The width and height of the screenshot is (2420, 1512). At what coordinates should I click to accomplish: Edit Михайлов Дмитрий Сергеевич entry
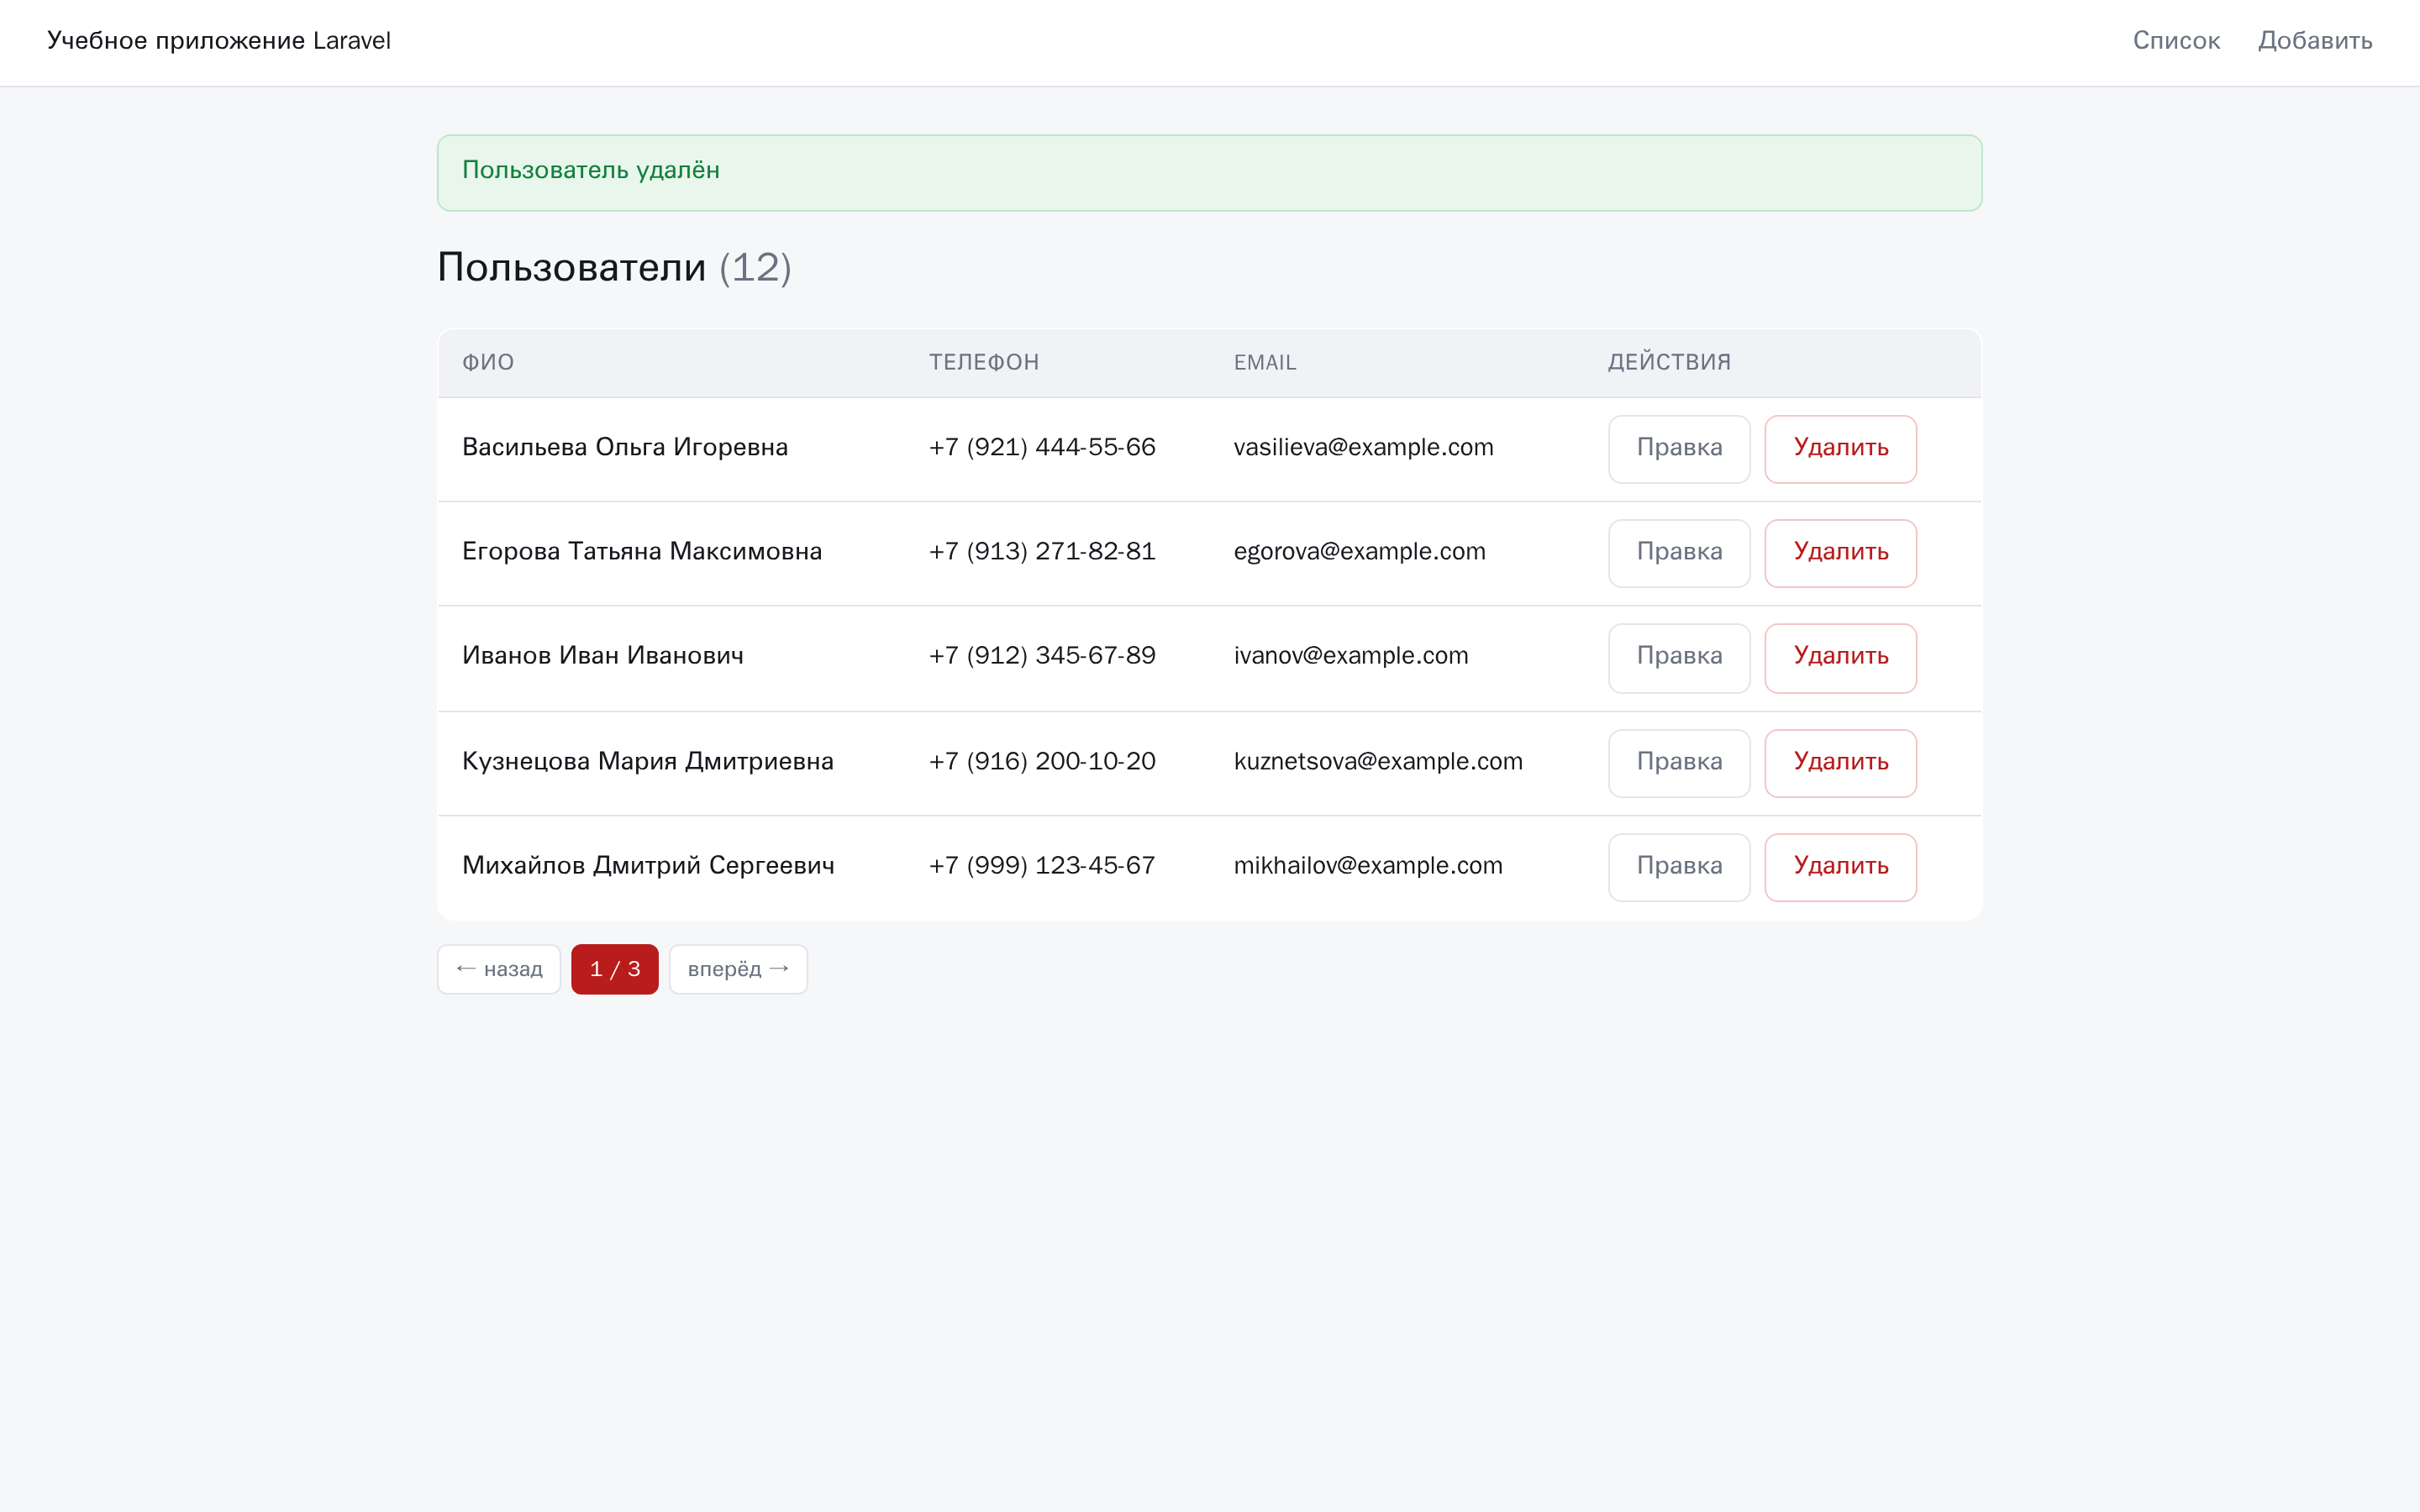1679,867
